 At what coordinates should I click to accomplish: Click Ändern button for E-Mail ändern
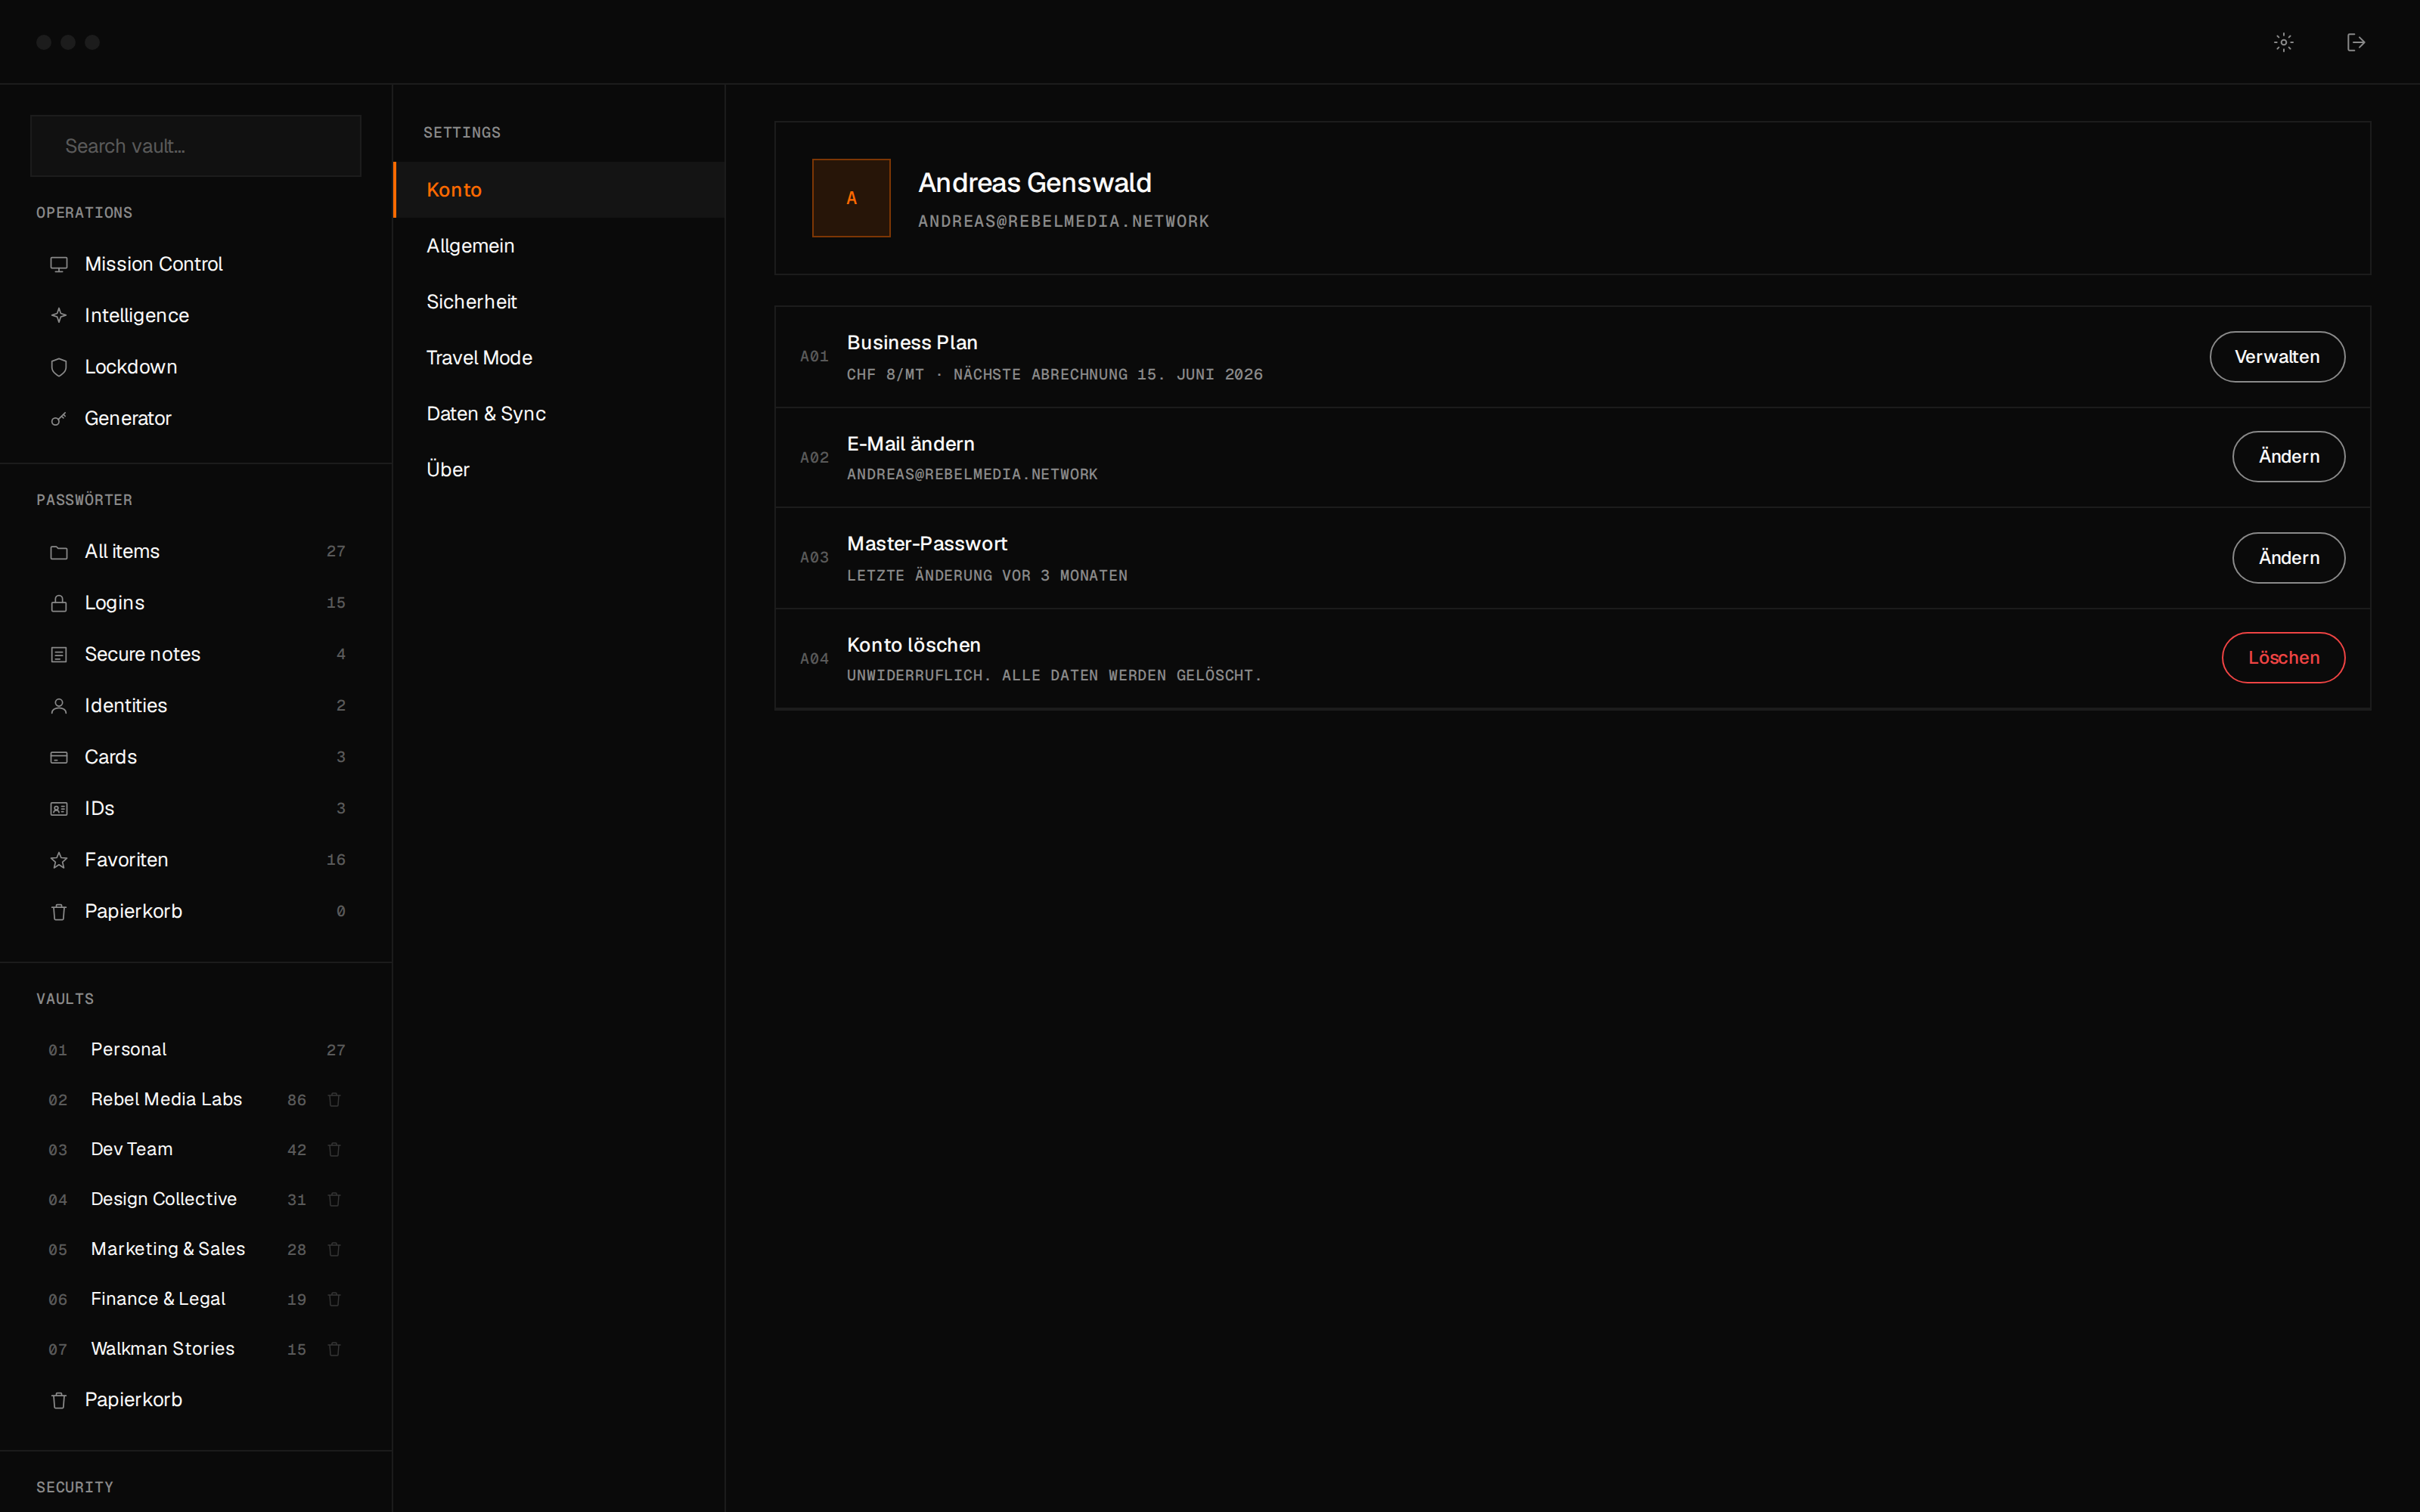tap(2288, 457)
